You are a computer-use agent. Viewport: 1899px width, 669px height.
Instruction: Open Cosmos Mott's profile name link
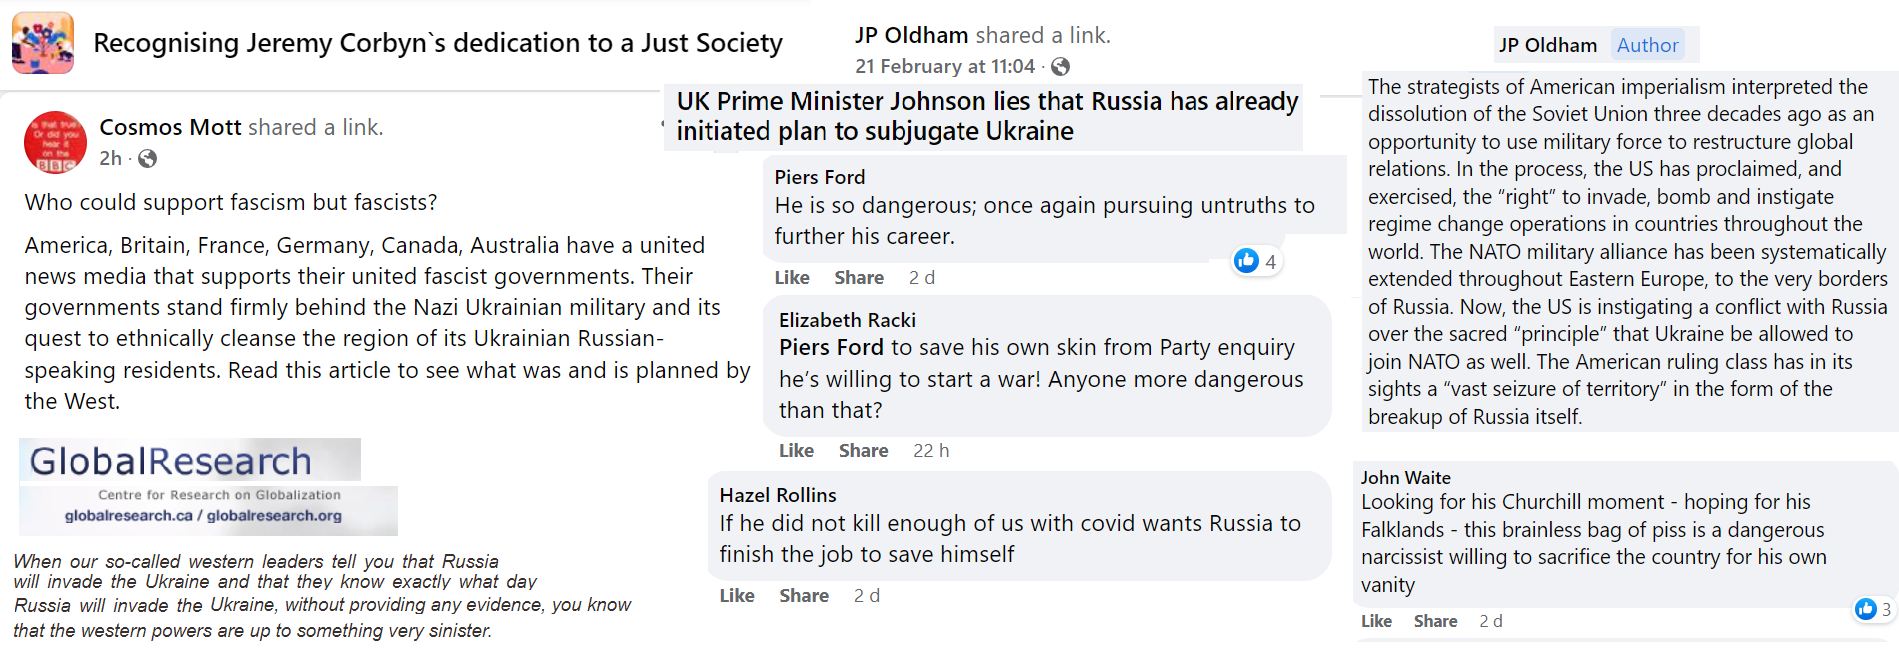click(170, 128)
